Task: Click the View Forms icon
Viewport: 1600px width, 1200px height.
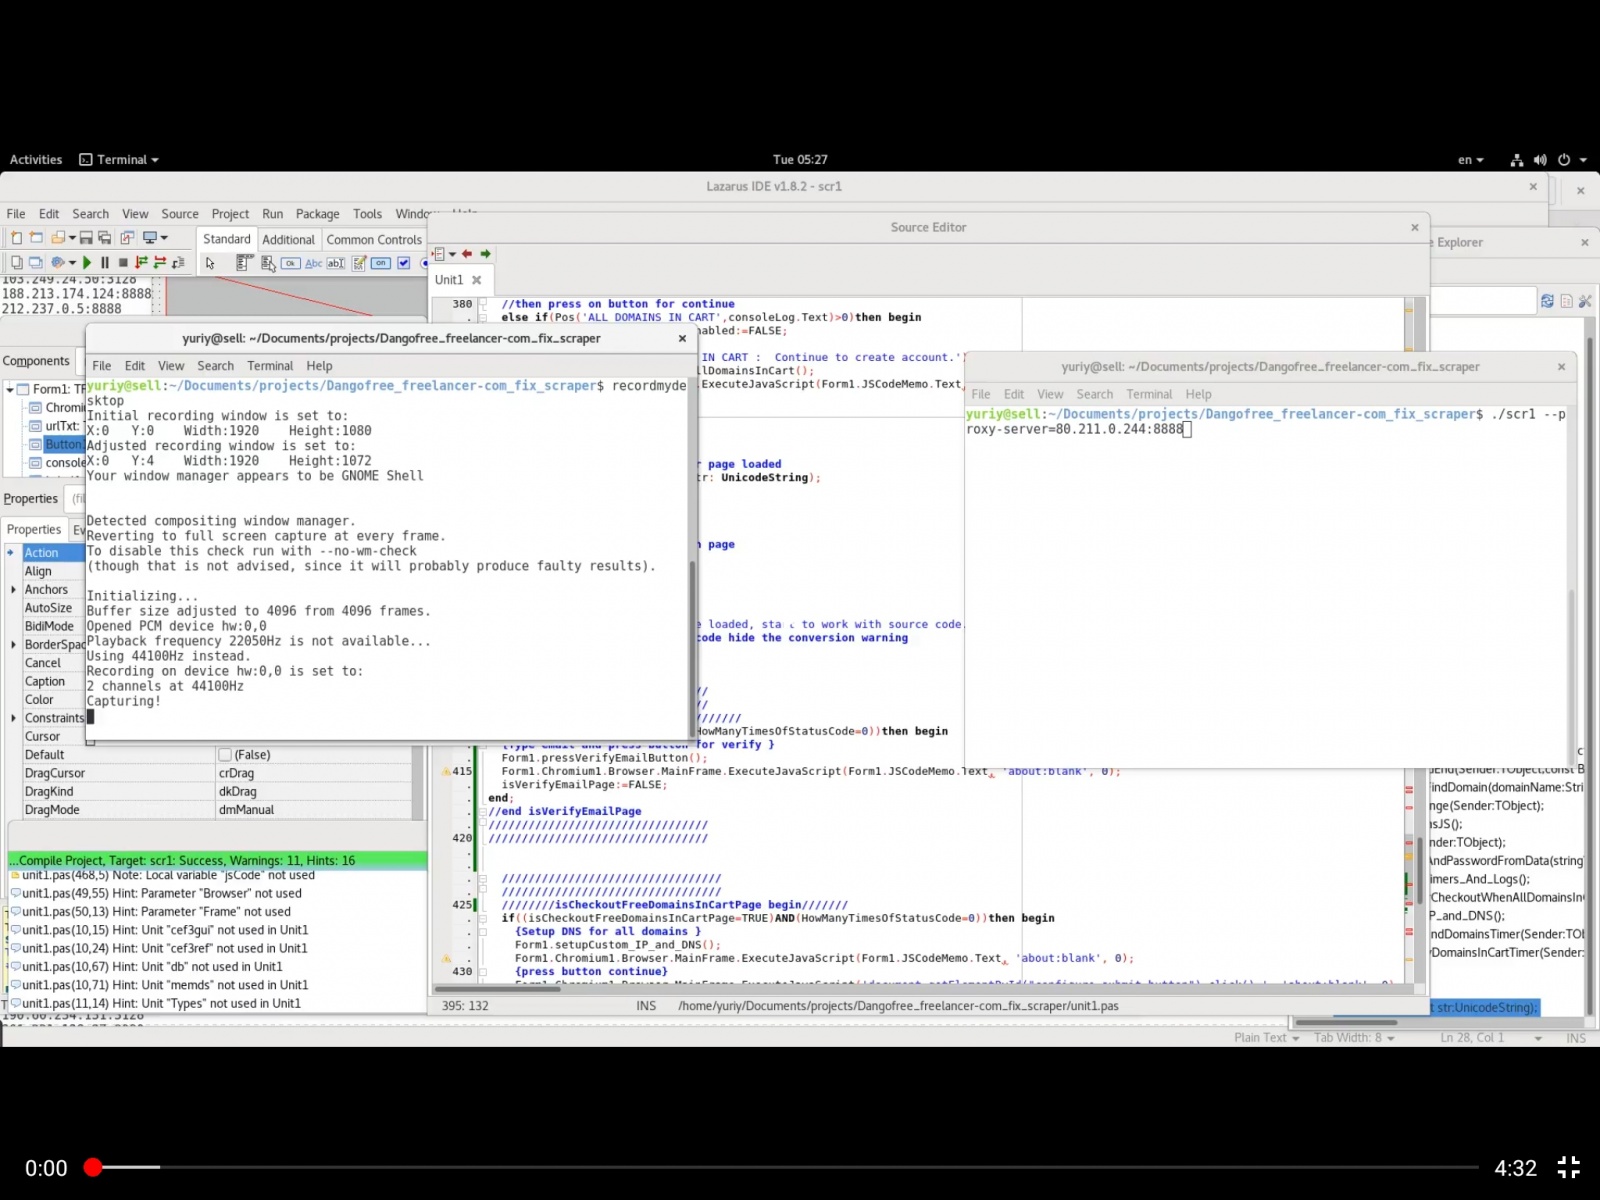Action: tap(35, 263)
